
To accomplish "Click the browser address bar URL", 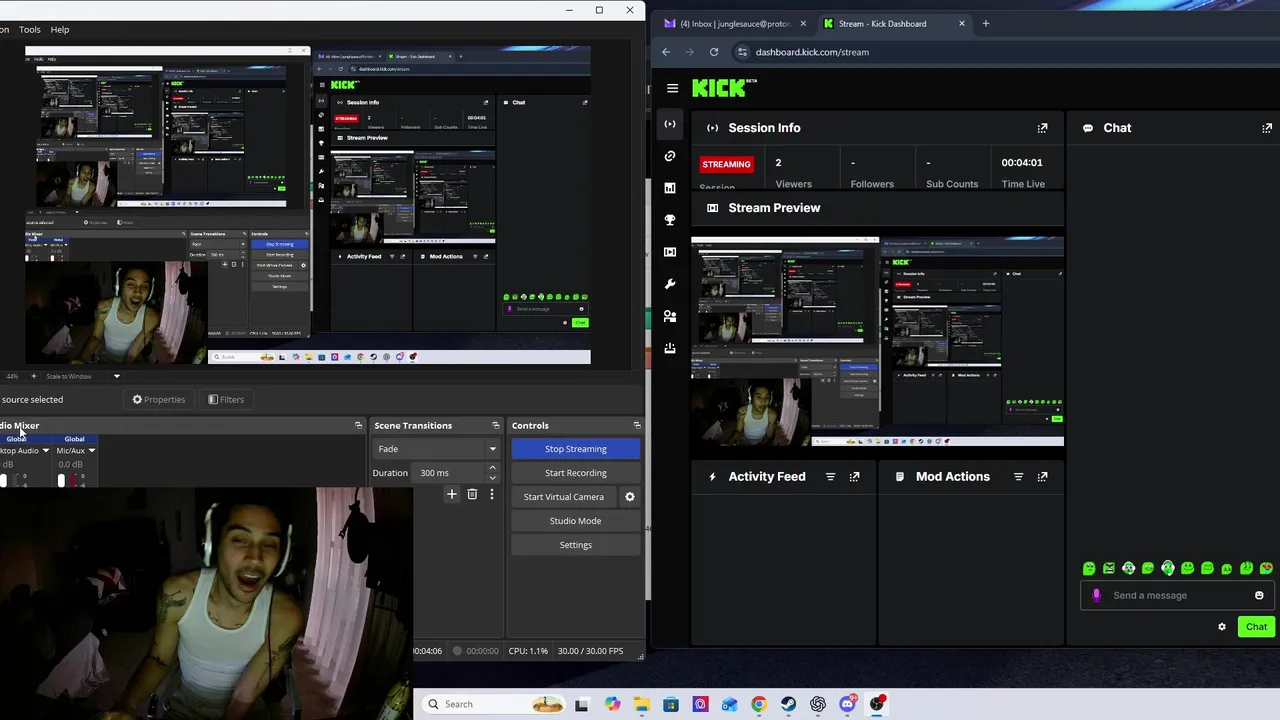I will [x=812, y=52].
